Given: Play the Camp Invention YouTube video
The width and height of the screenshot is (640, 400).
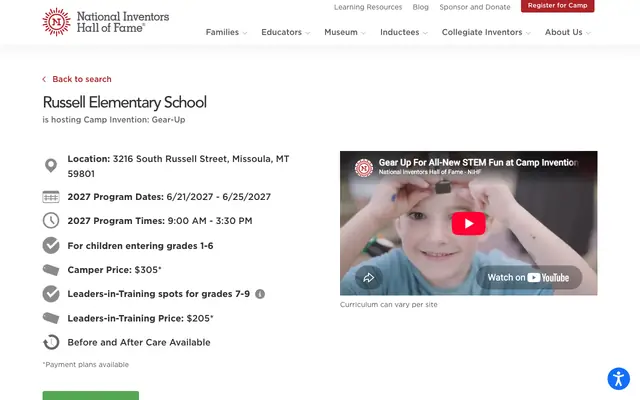Looking at the screenshot, I should (469, 223).
